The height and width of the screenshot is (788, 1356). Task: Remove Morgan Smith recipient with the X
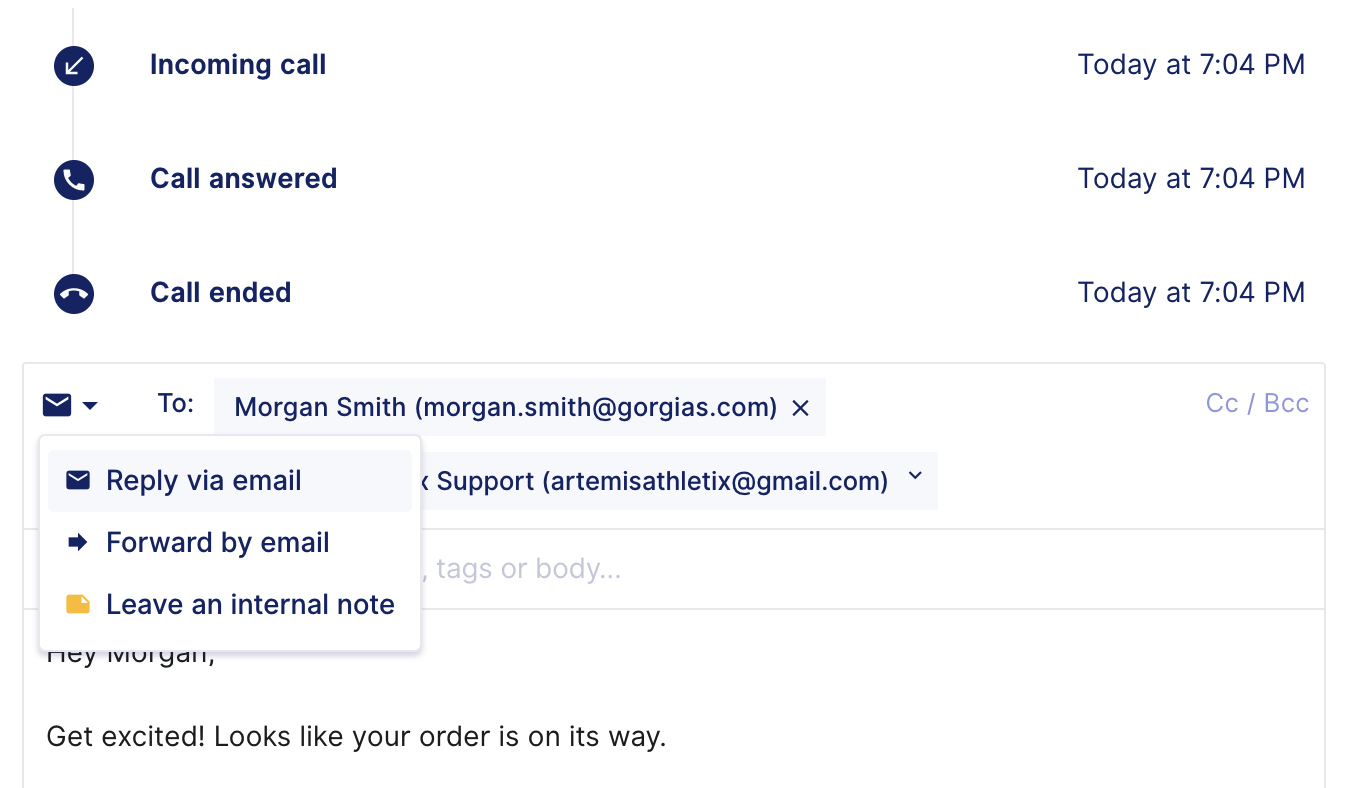pyautogui.click(x=800, y=408)
